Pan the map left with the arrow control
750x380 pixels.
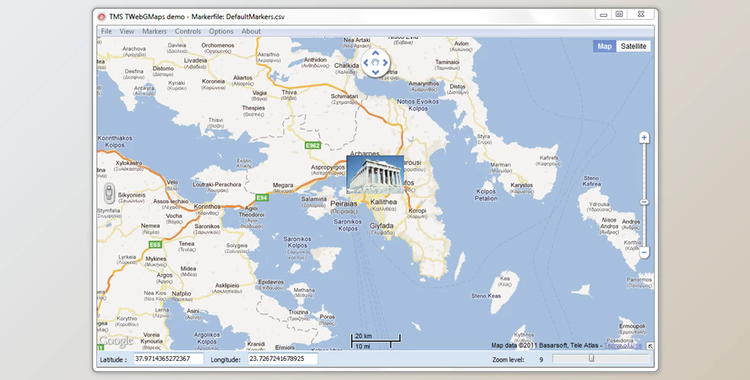366,63
